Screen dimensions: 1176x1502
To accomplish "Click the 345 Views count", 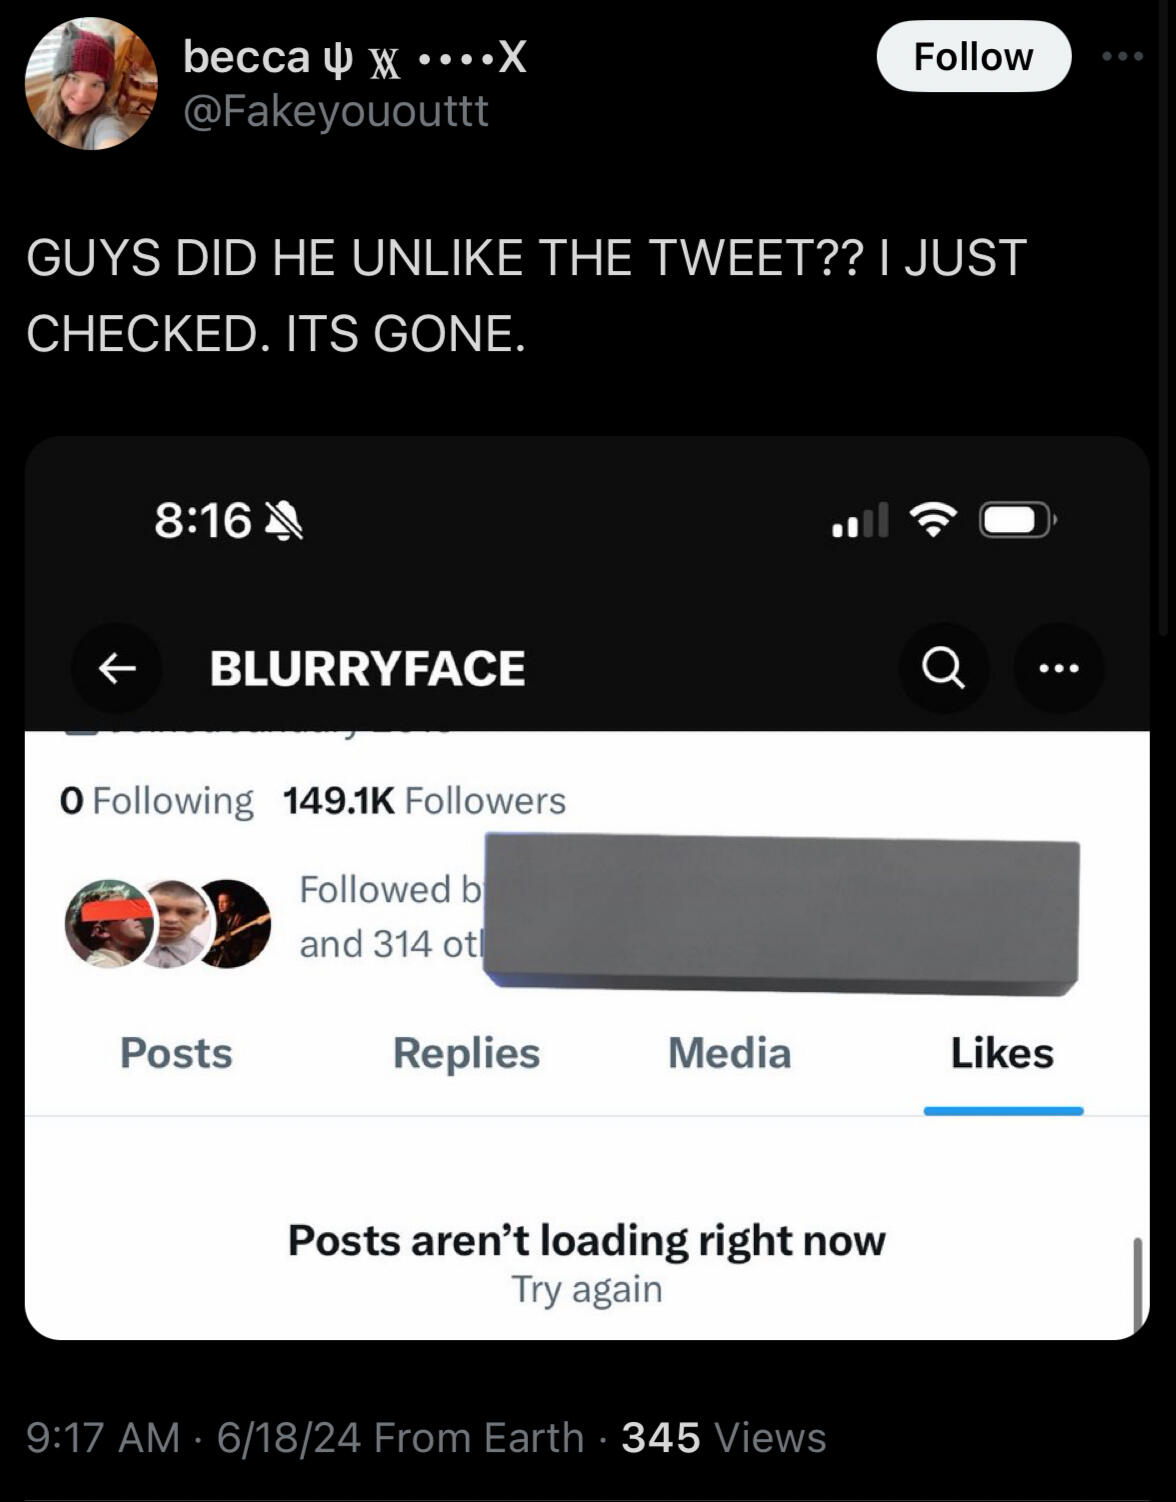I will [724, 1438].
